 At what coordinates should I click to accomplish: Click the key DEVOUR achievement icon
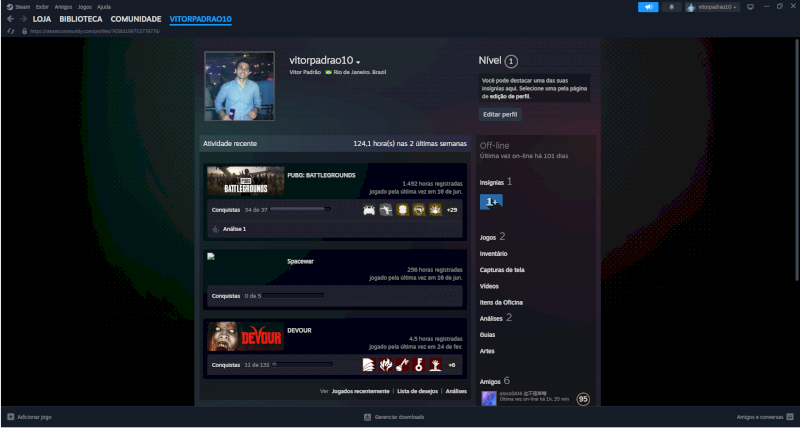[419, 365]
